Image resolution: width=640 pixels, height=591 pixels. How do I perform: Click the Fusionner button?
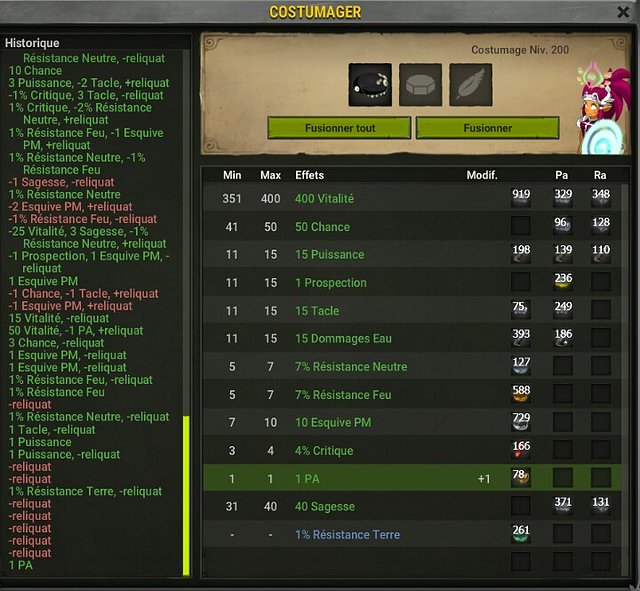pos(488,128)
